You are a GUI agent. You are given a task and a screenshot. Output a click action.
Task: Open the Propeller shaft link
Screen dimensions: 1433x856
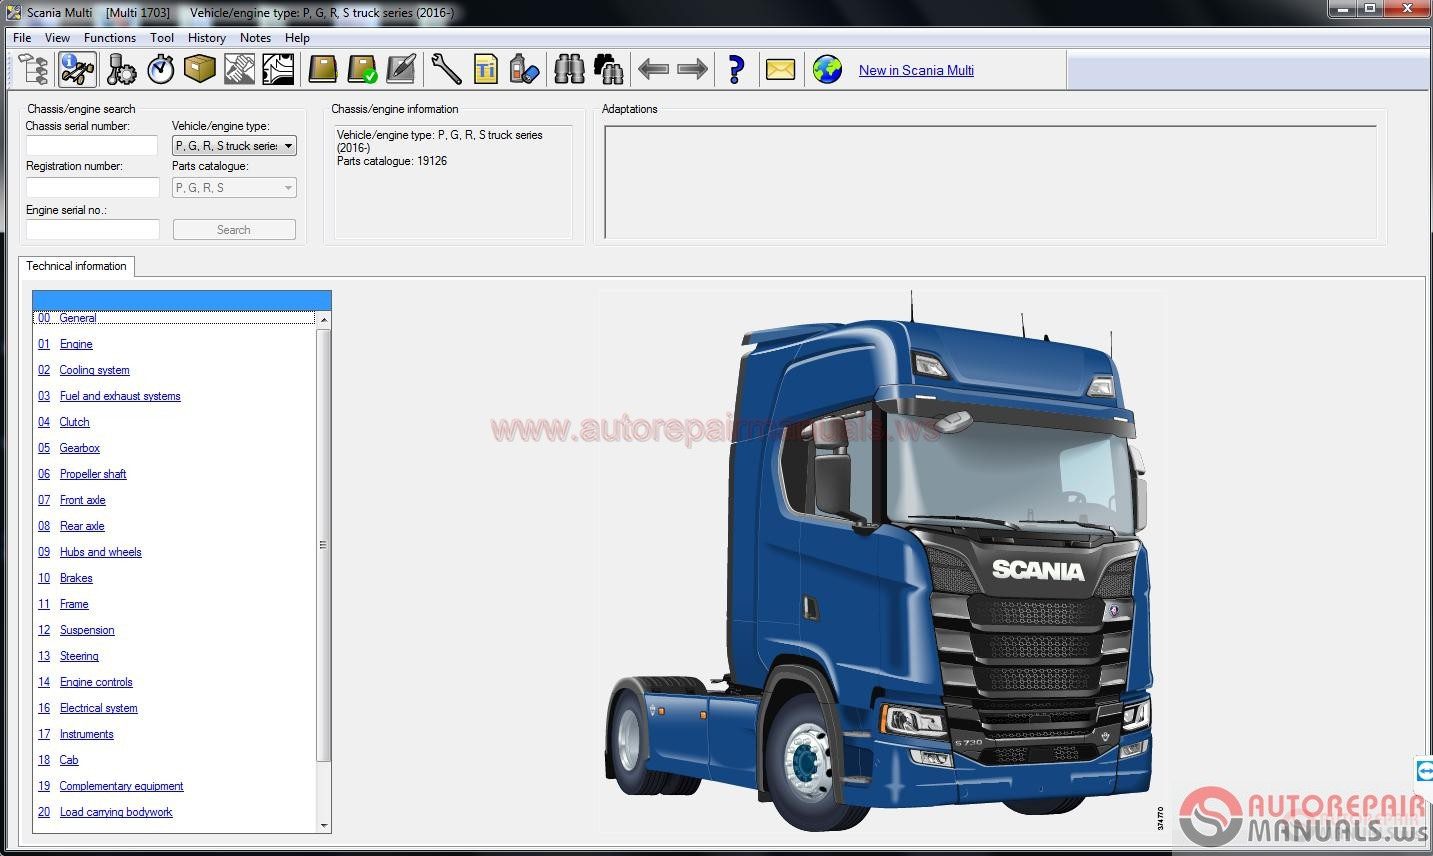click(93, 474)
